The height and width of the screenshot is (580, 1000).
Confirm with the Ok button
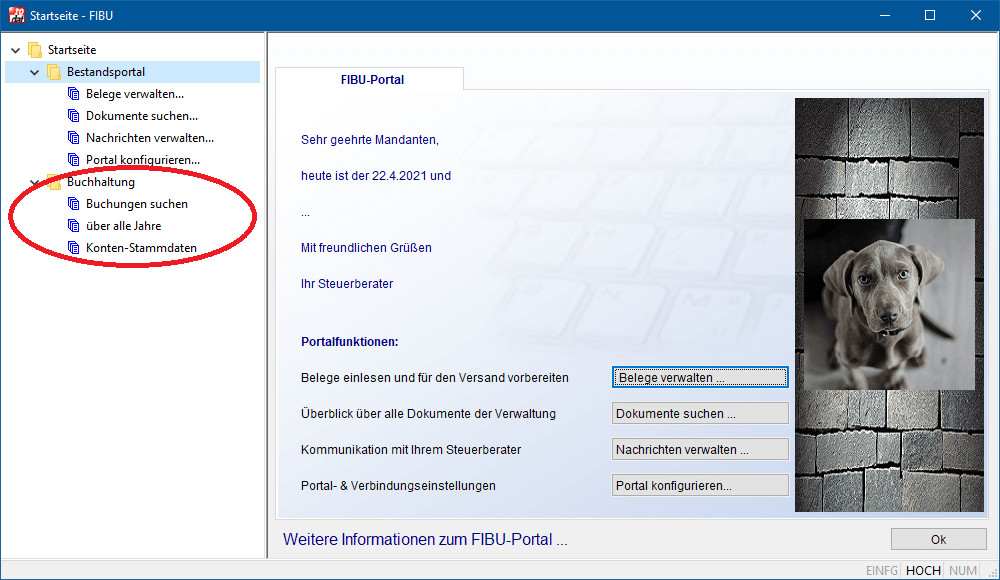point(938,539)
